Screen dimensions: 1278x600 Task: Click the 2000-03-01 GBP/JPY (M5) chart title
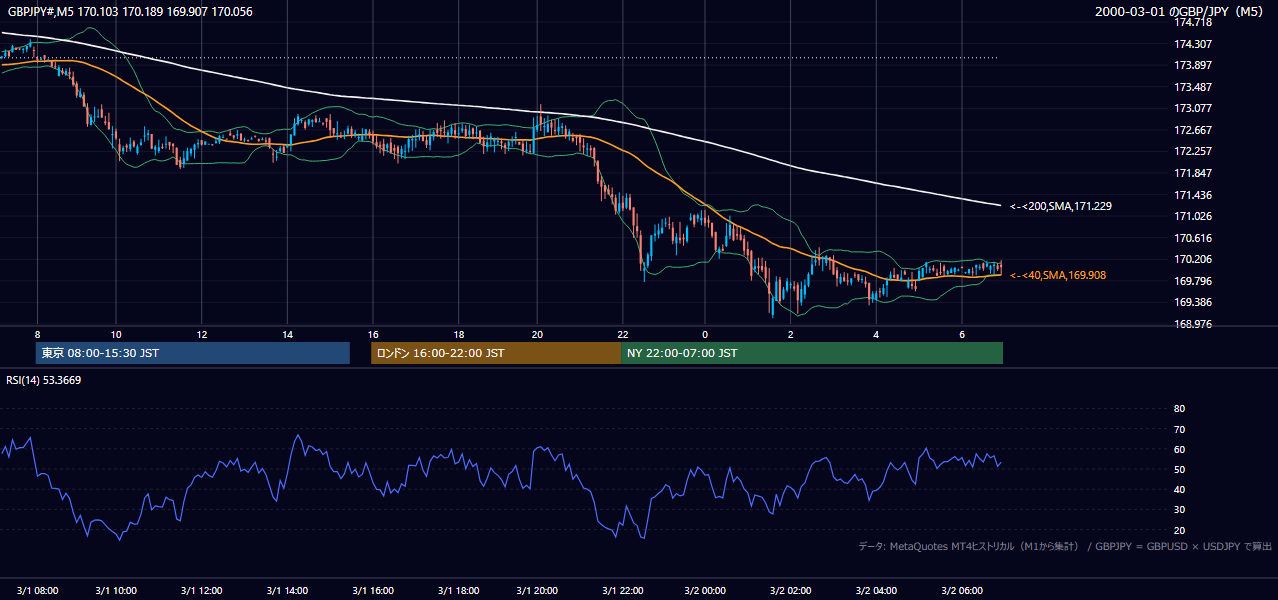pyautogui.click(x=1181, y=12)
